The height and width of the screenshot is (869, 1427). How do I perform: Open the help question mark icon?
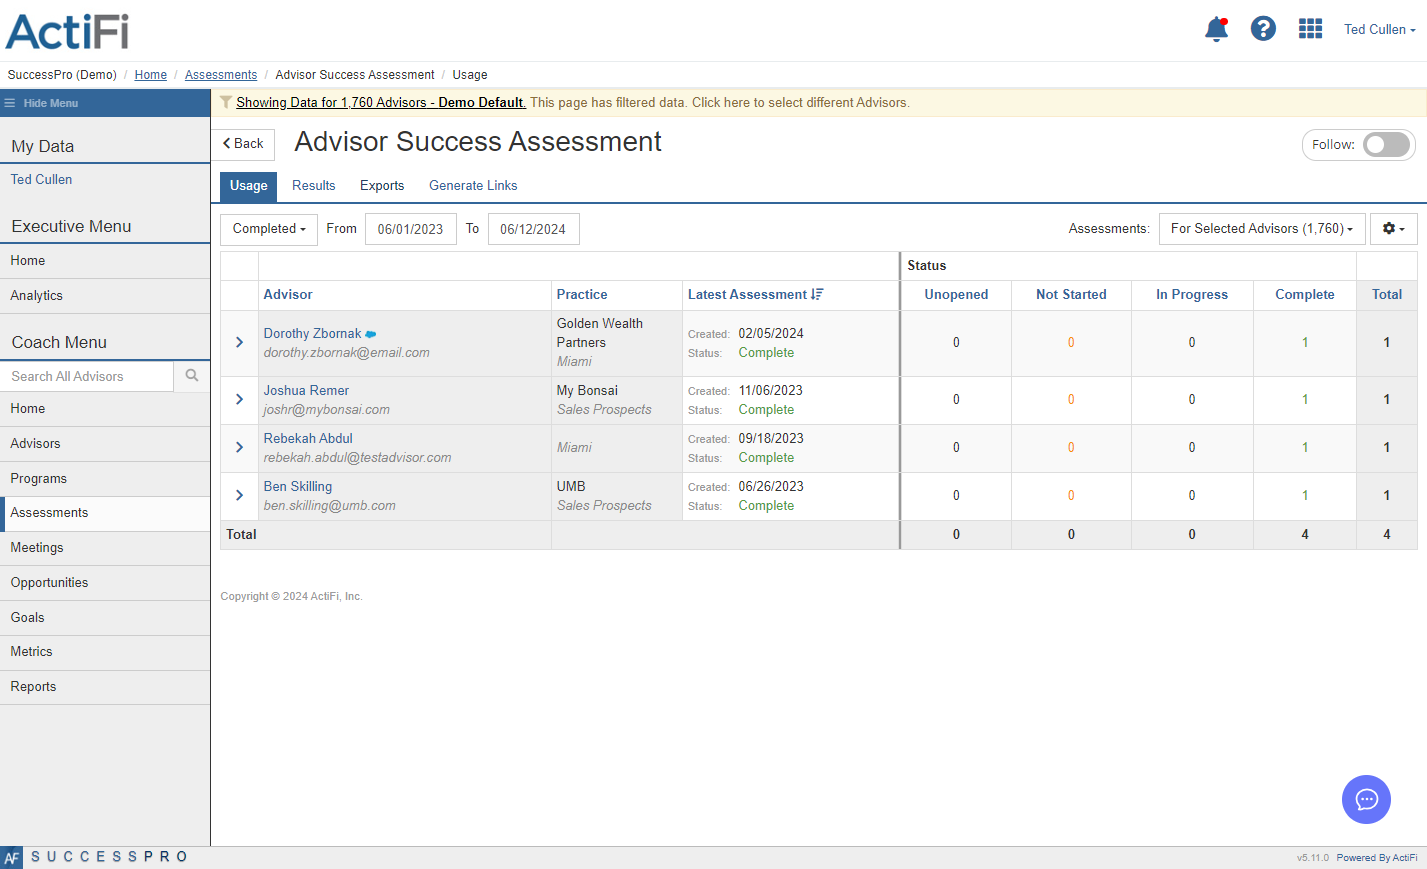point(1263,28)
